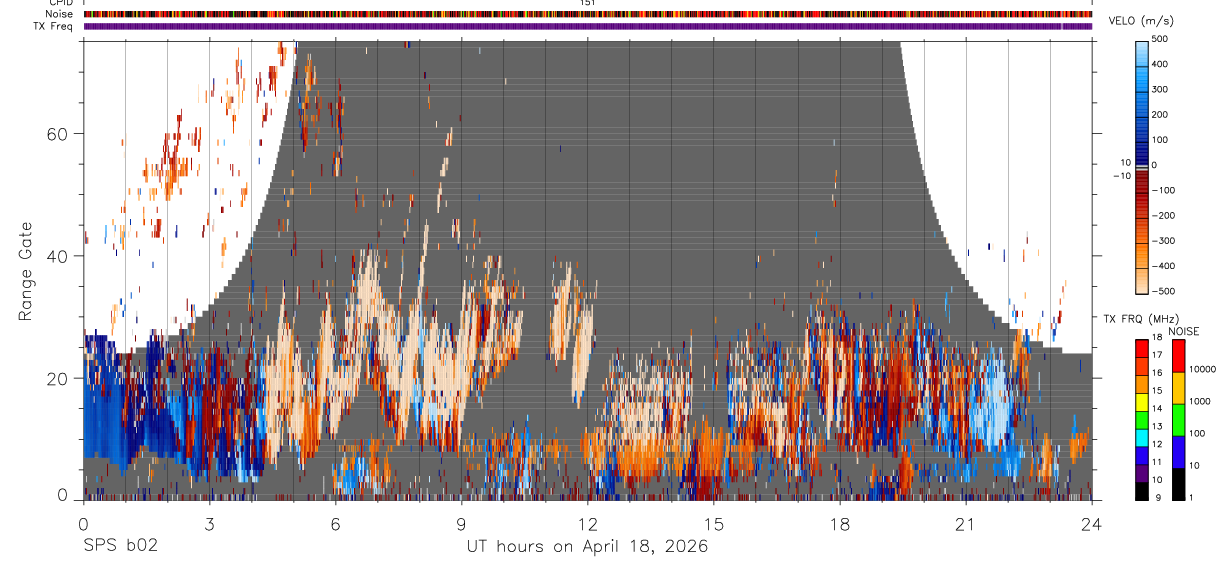Screen dimensions: 1228x567
Task: Click the '24' UT hour axis label
Action: coord(1091,523)
